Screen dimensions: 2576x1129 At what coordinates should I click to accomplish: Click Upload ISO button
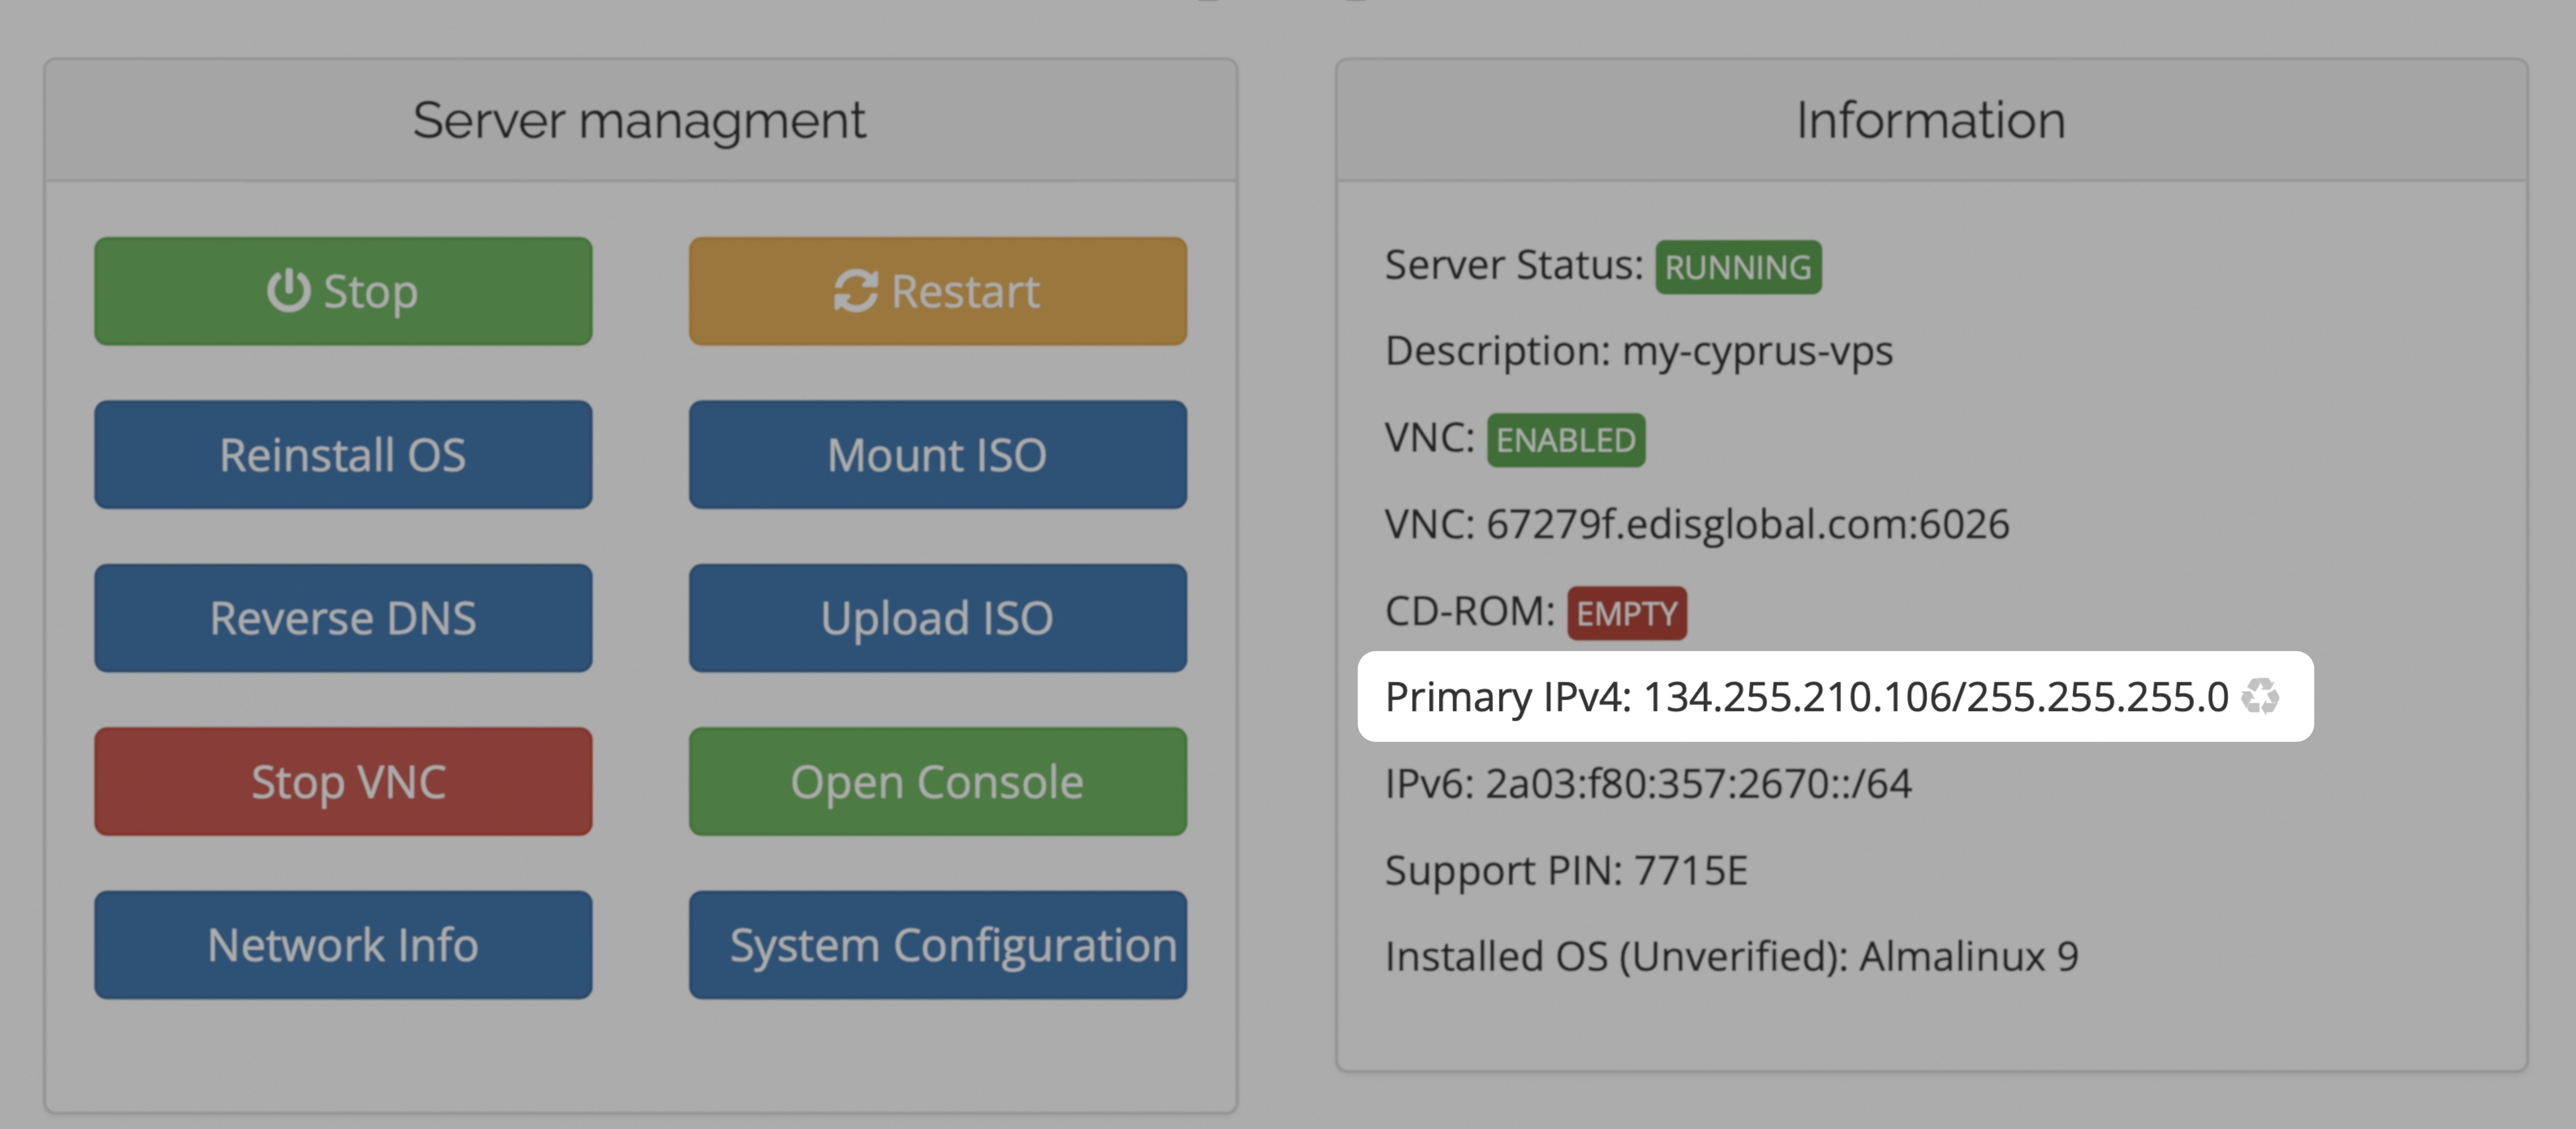coord(937,618)
